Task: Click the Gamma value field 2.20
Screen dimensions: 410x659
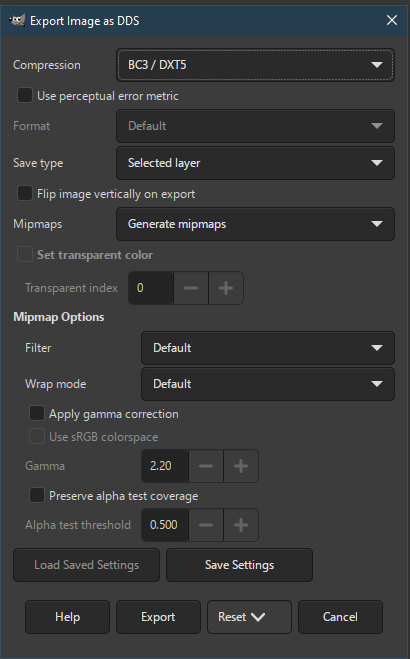Action: click(x=165, y=466)
